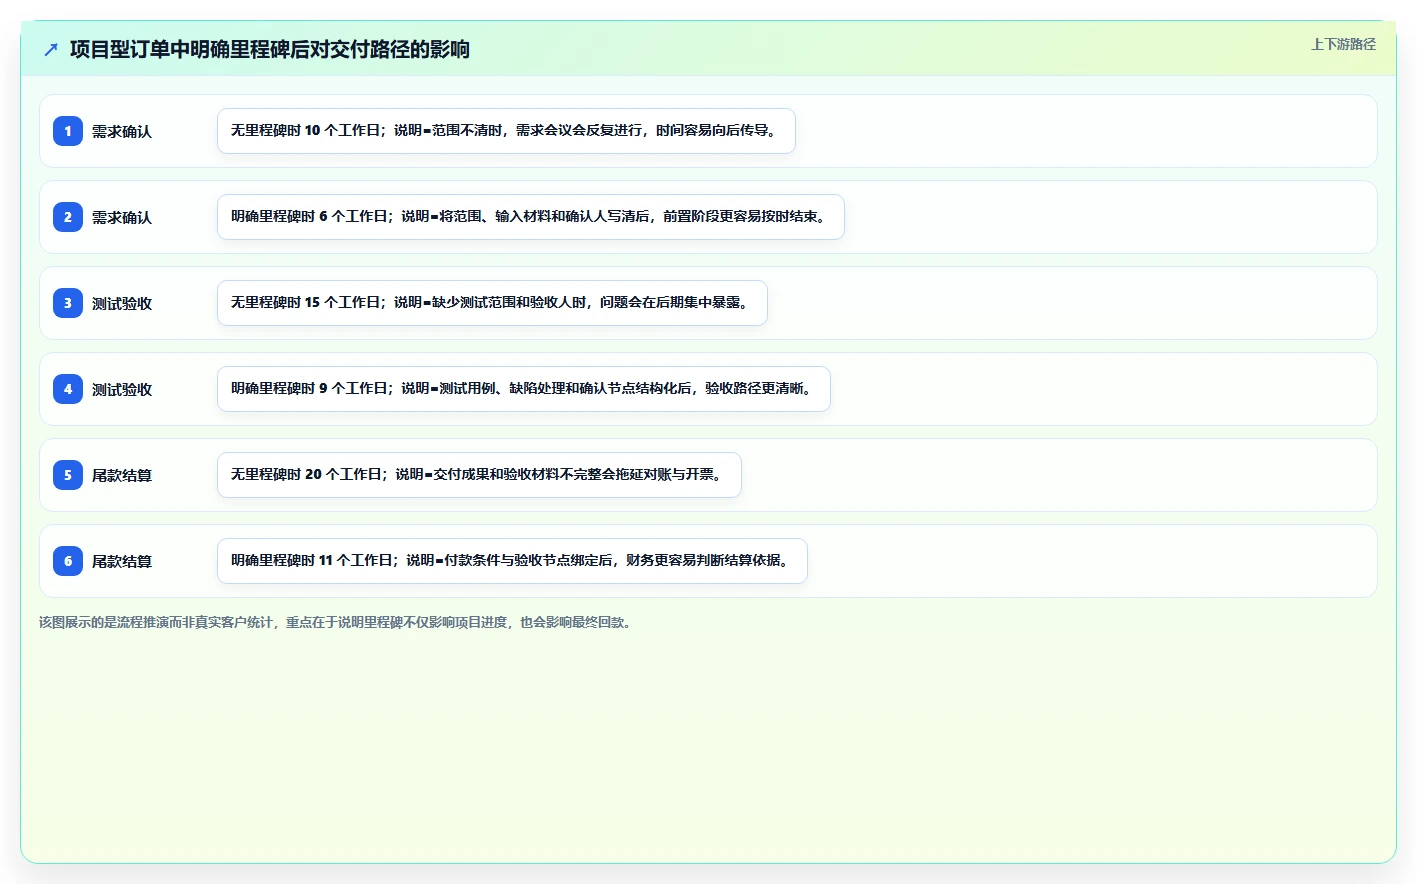Viewport: 1417px width, 884px height.
Task: Open the 无里程碑时 15 个工作日 description box
Action: [492, 303]
